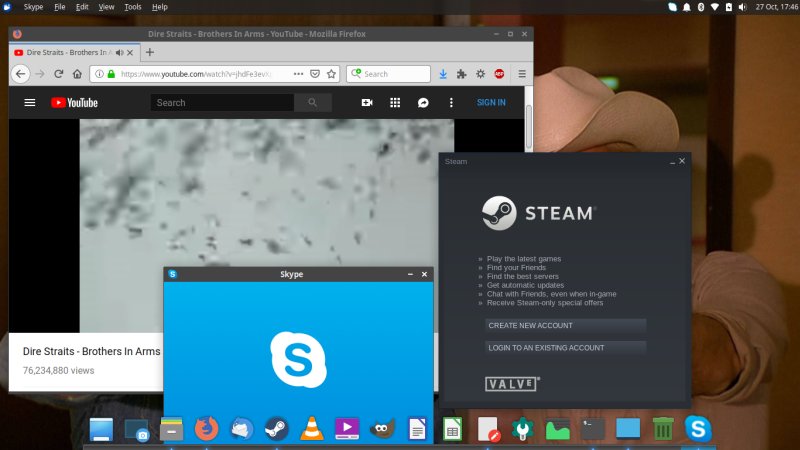This screenshot has width=800, height=450.
Task: Open the YouTube guide hamburger menu
Action: coord(30,103)
